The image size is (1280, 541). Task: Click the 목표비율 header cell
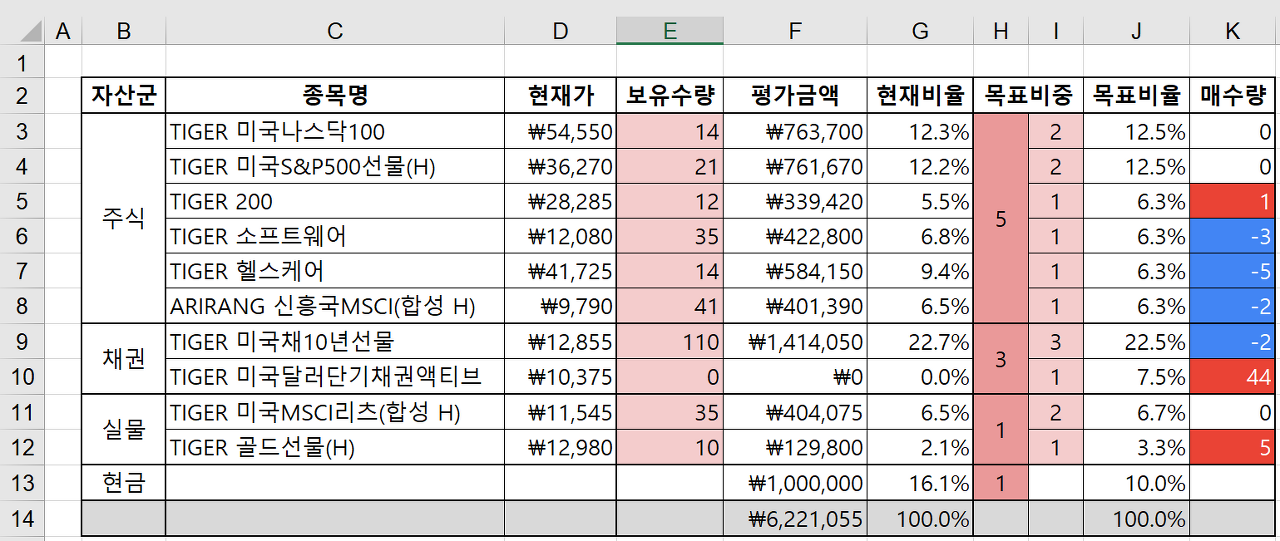coord(1136,96)
